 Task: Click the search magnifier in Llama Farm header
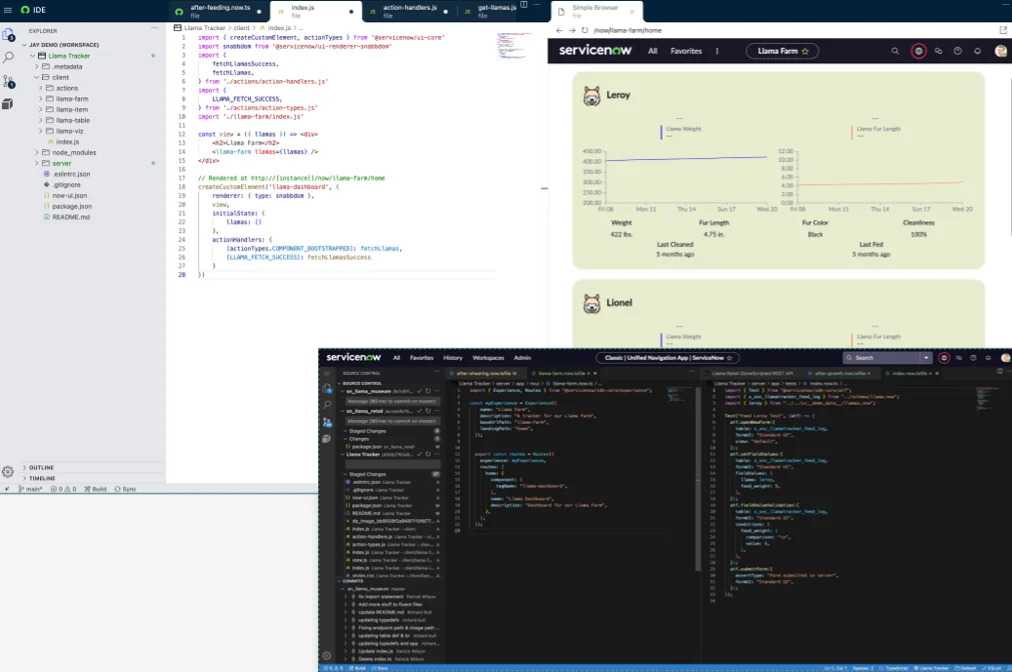tap(895, 51)
